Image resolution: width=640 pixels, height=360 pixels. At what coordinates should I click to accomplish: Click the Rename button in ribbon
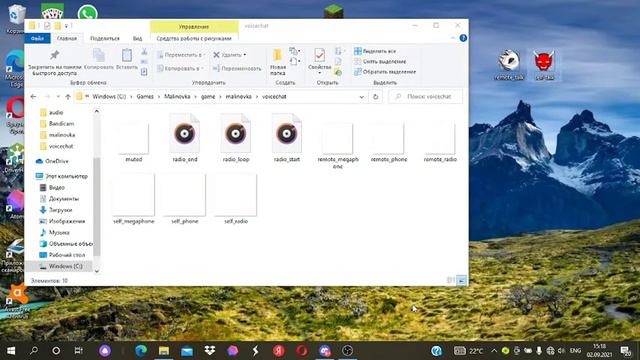click(x=237, y=69)
